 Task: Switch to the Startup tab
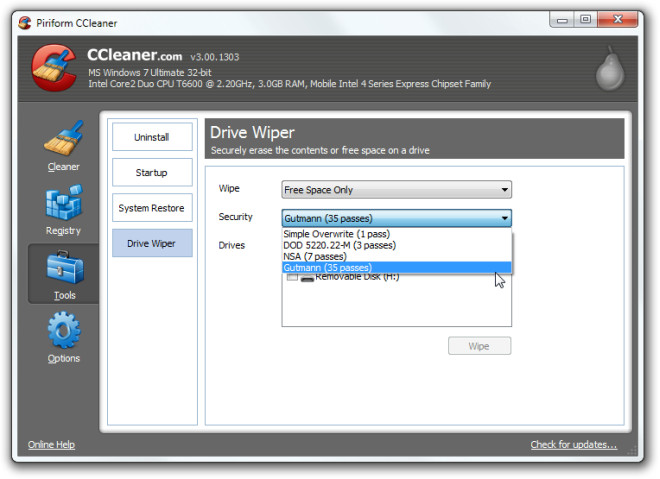152,173
